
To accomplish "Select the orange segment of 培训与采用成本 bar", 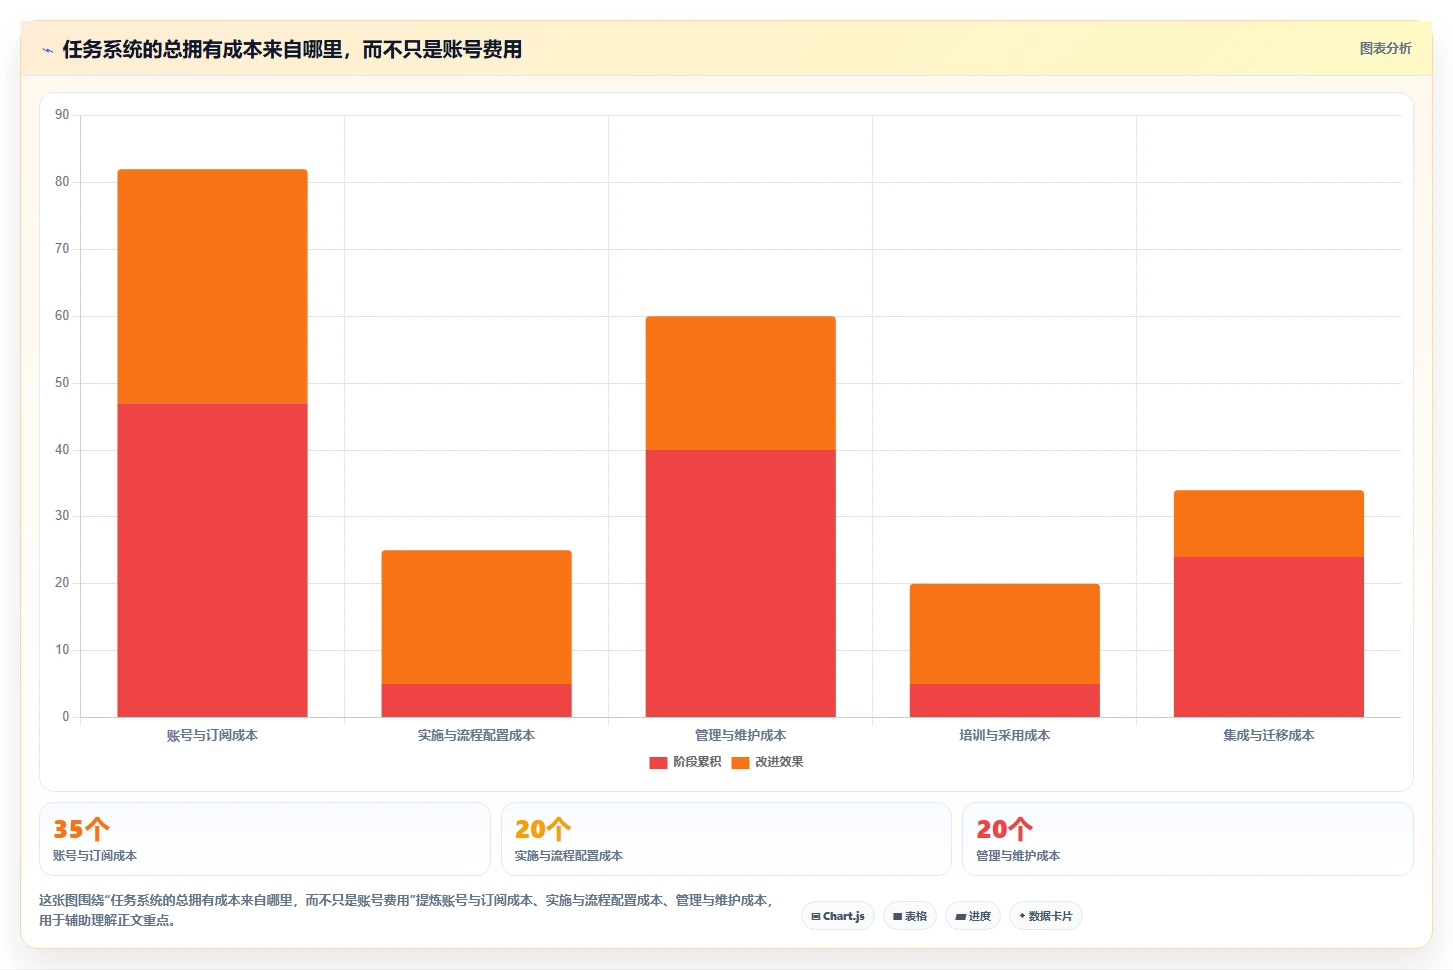I will point(1004,634).
